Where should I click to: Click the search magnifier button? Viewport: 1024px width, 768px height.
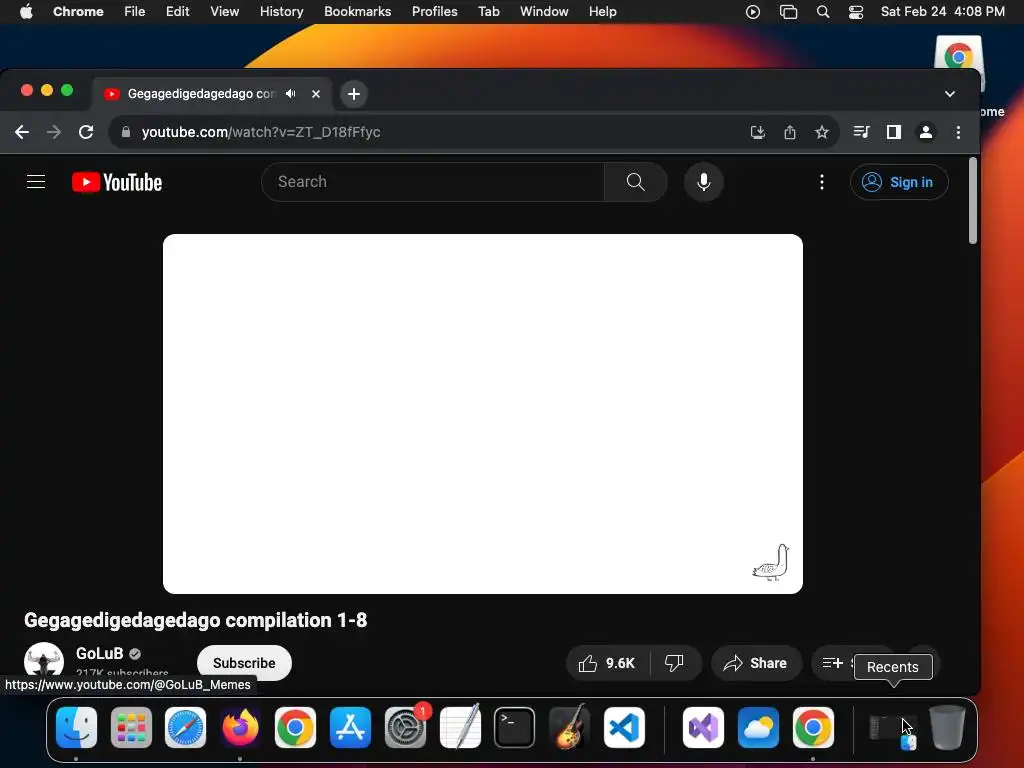(635, 182)
